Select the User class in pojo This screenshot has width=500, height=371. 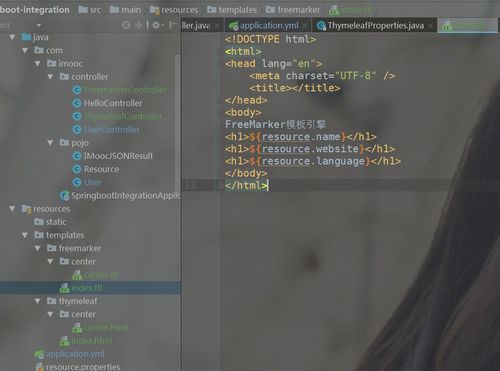point(92,182)
